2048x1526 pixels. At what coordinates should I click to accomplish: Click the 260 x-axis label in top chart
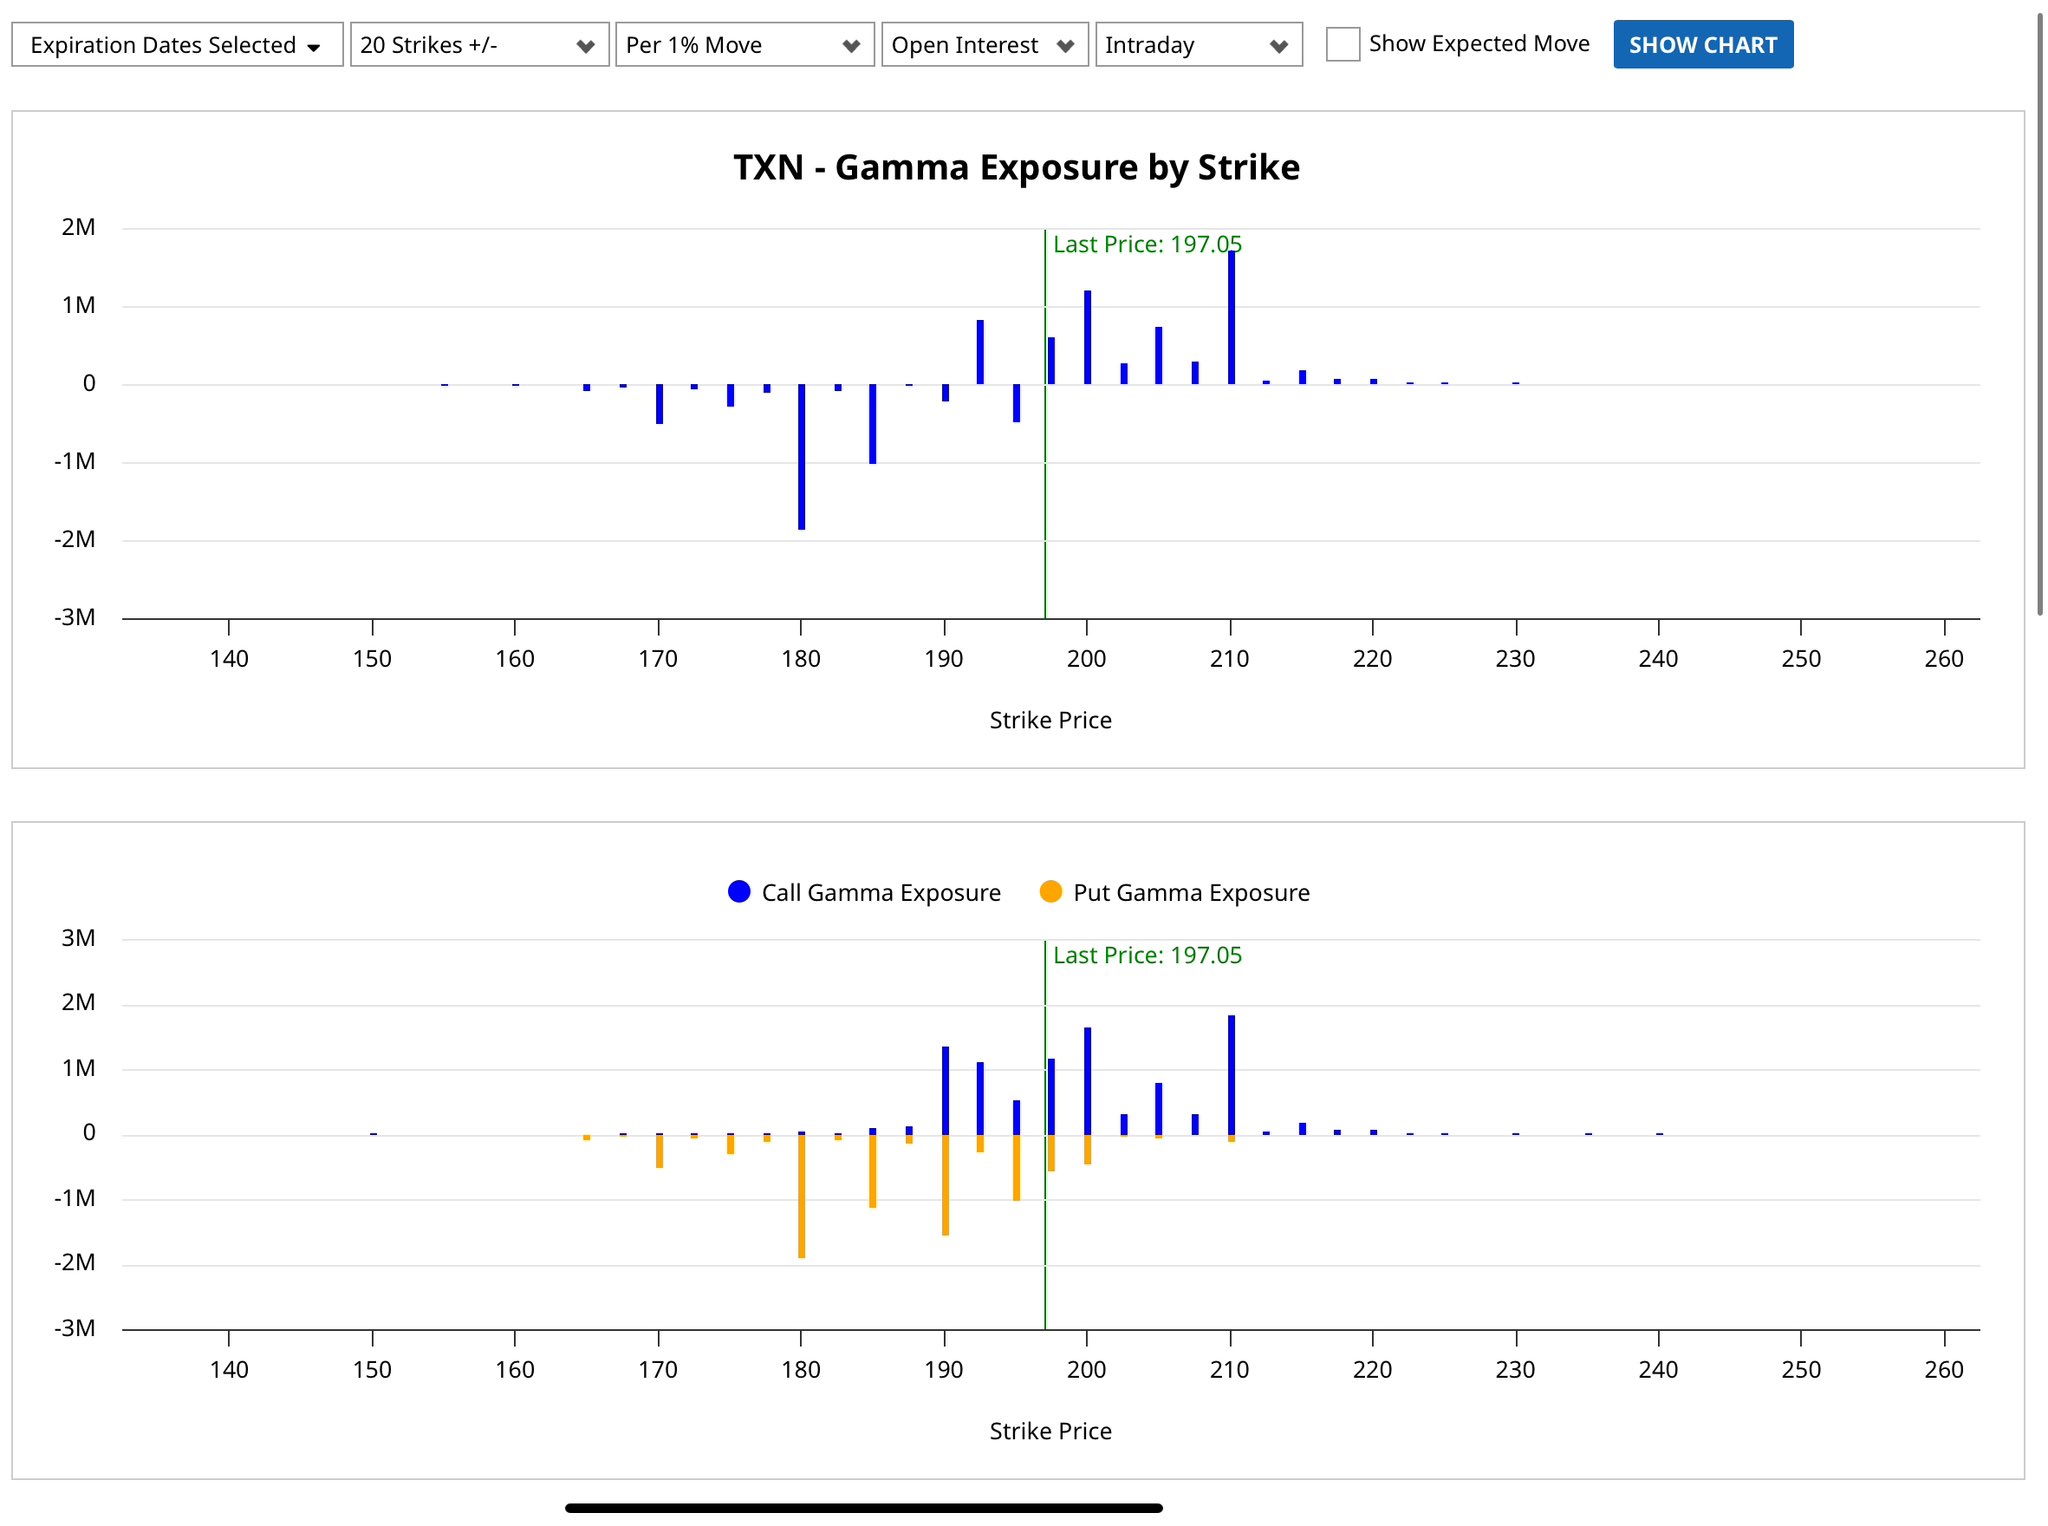(1944, 659)
